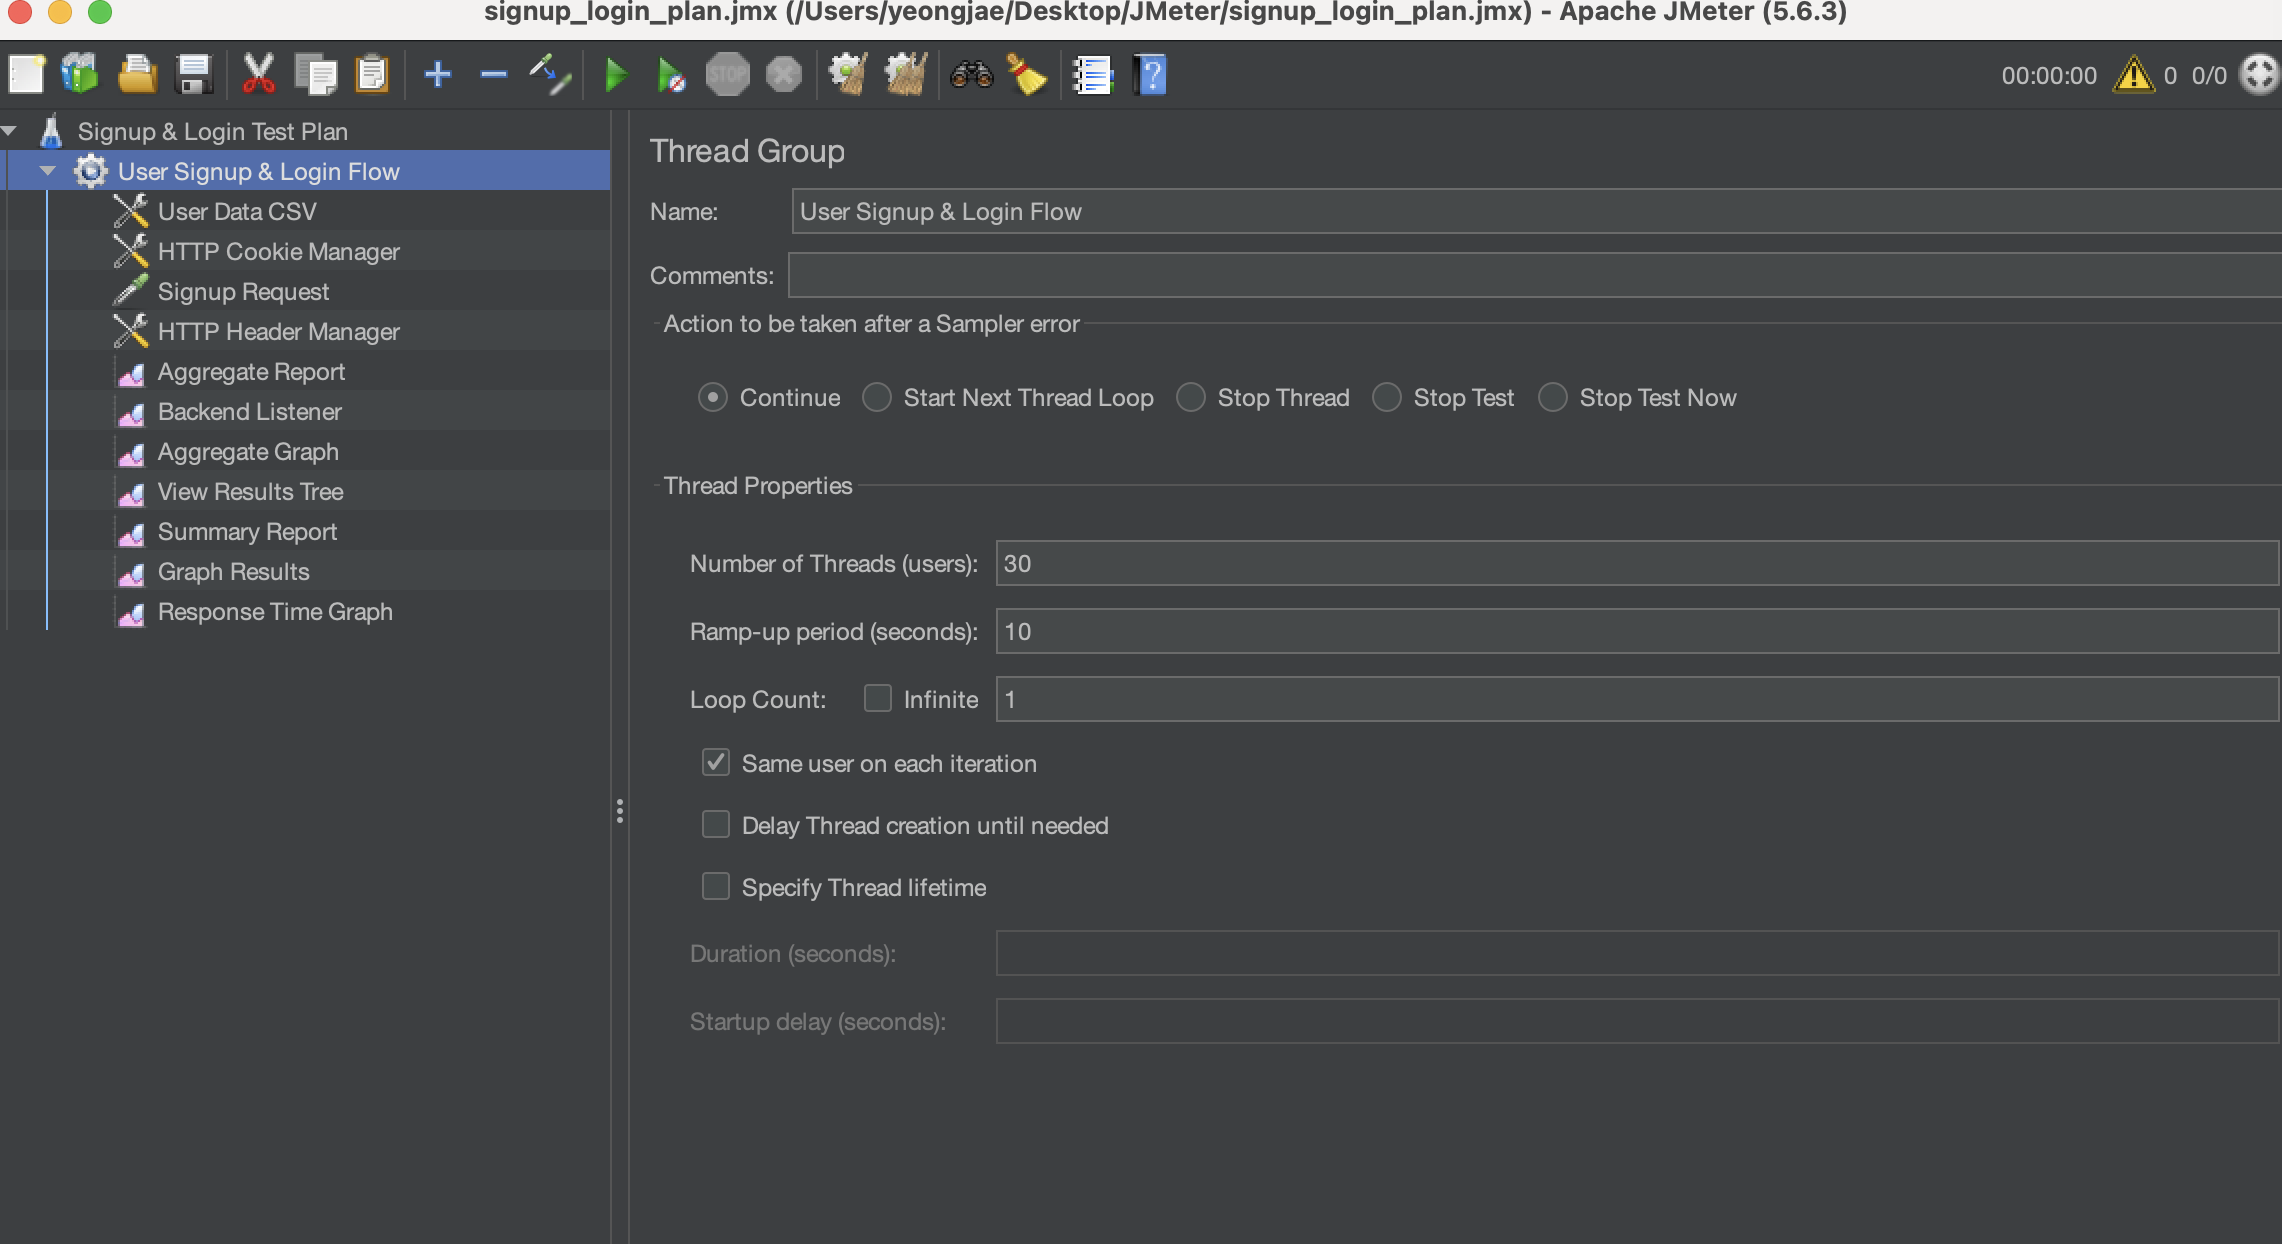The width and height of the screenshot is (2282, 1244).
Task: Uncheck Same user on each iteration
Action: click(716, 763)
